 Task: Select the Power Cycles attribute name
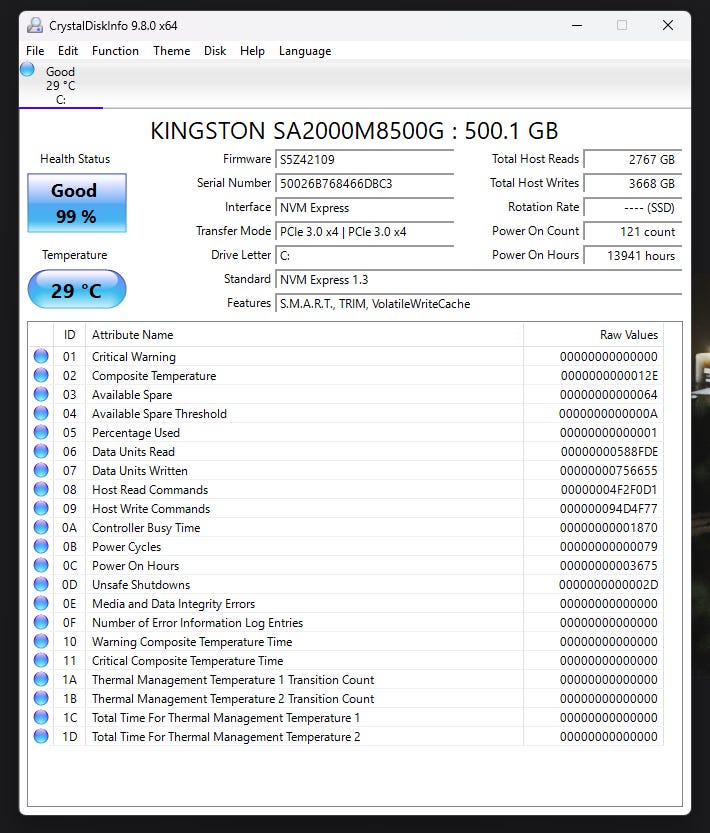coord(126,547)
